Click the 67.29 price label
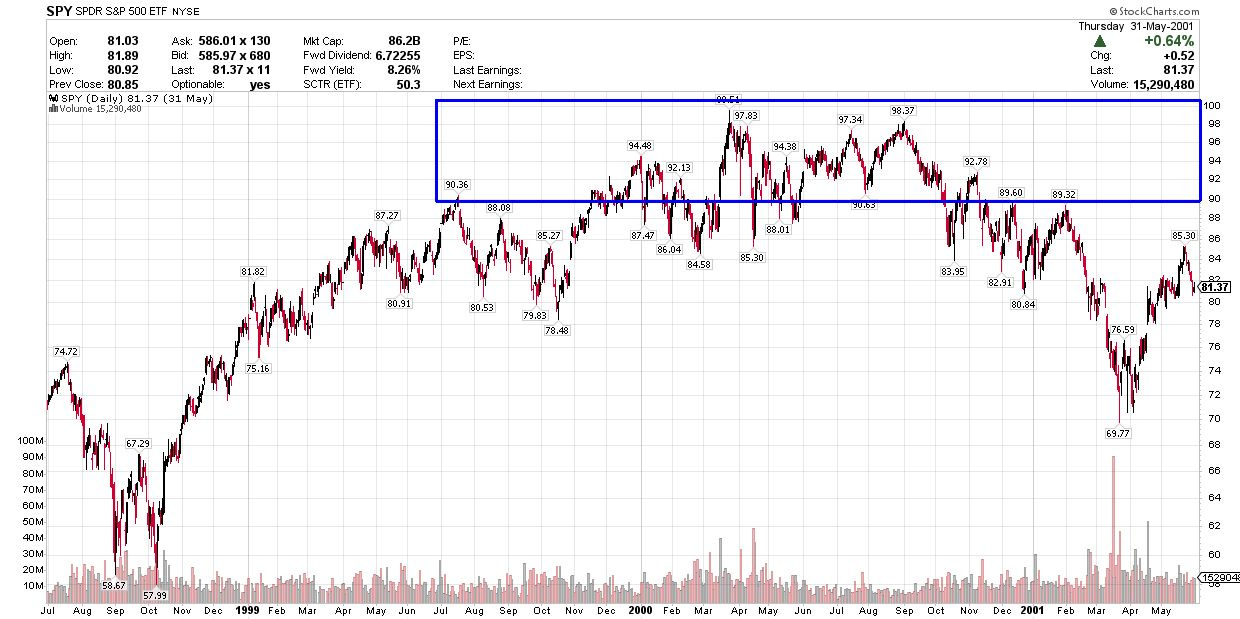Image resolution: width=1240 pixels, height=619 pixels. (x=137, y=443)
